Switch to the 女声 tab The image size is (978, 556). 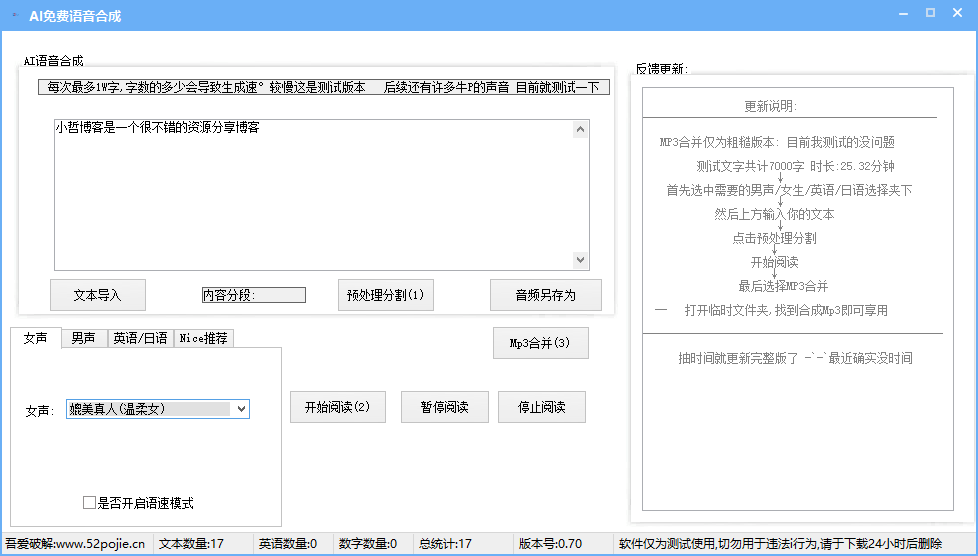click(x=36, y=338)
